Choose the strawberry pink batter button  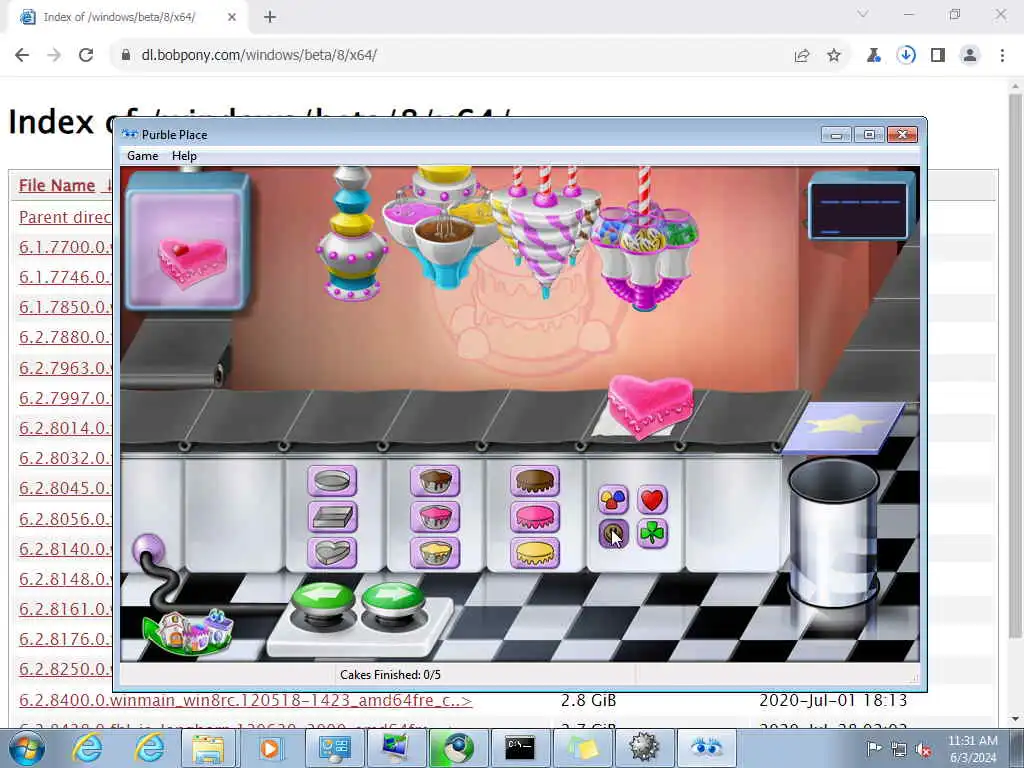[435, 517]
